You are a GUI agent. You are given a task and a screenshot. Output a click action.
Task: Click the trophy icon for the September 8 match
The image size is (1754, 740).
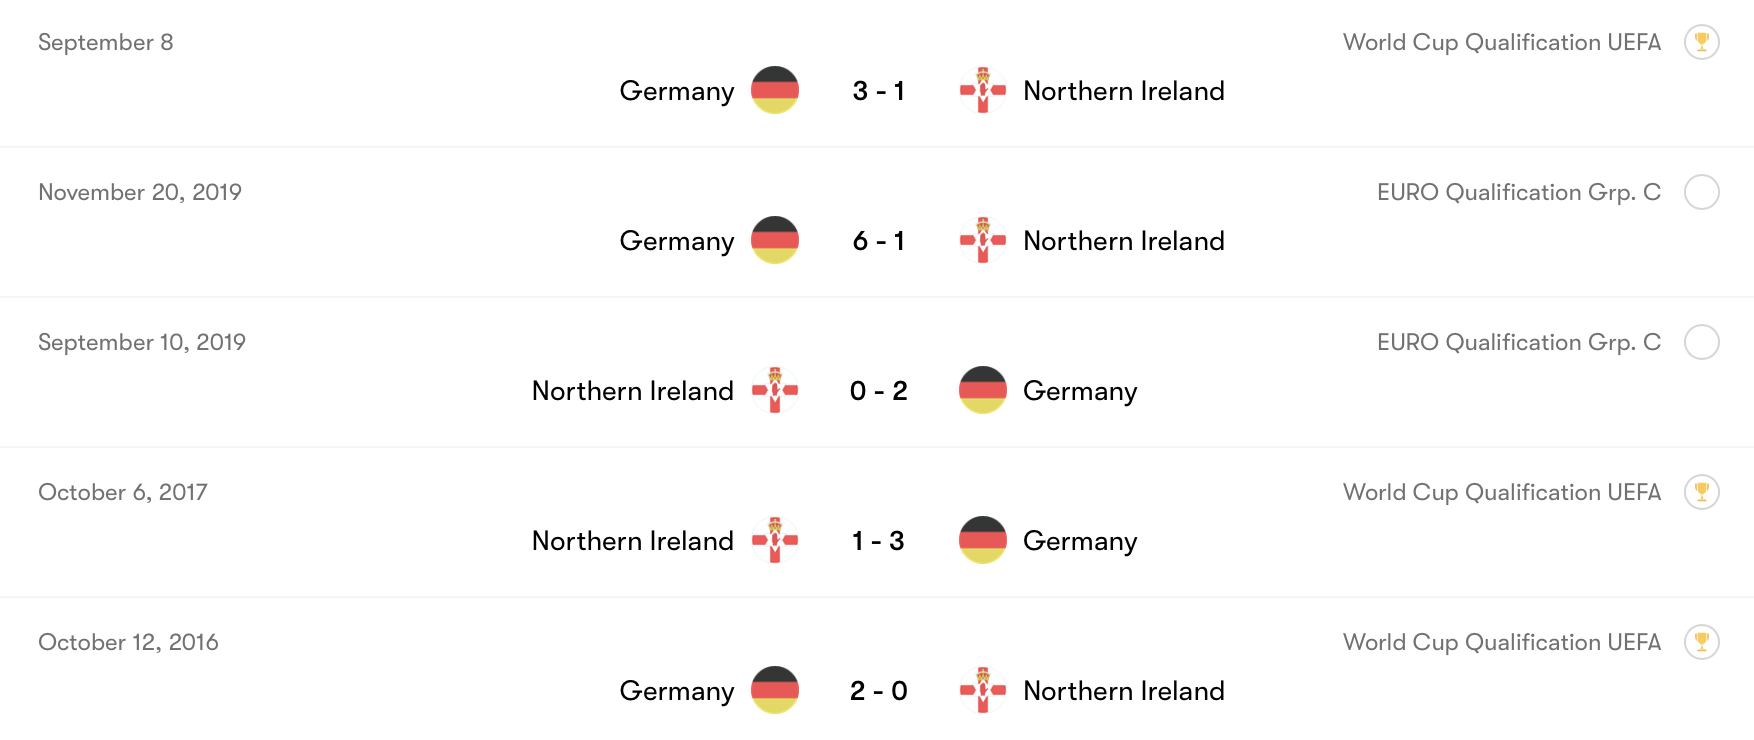tap(1701, 42)
